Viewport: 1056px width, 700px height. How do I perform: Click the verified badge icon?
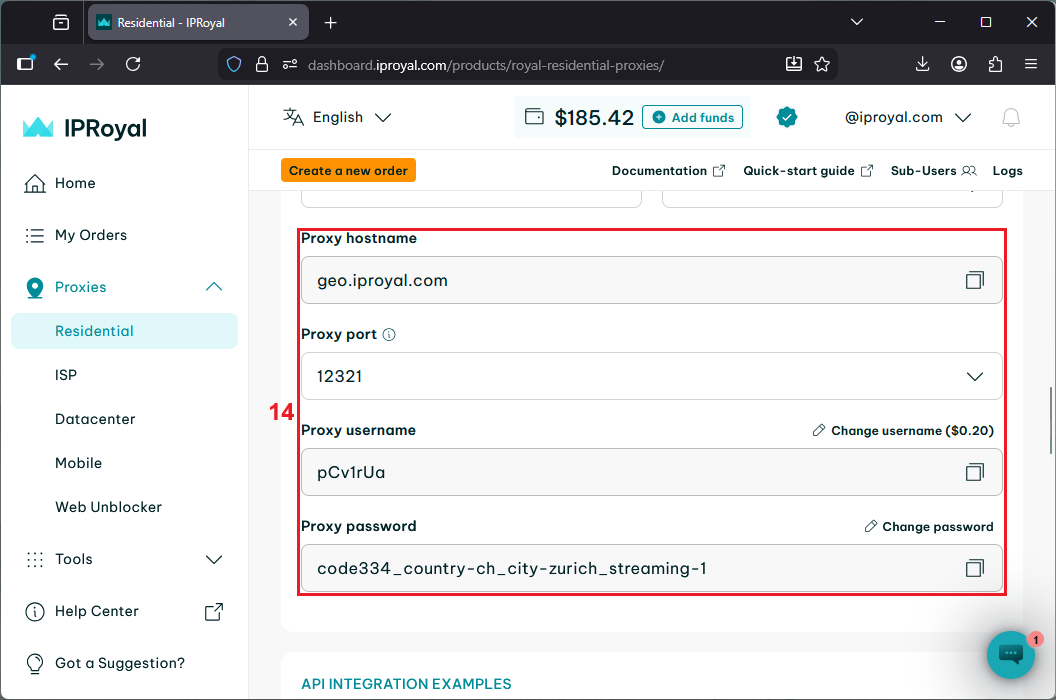pyautogui.click(x=787, y=117)
